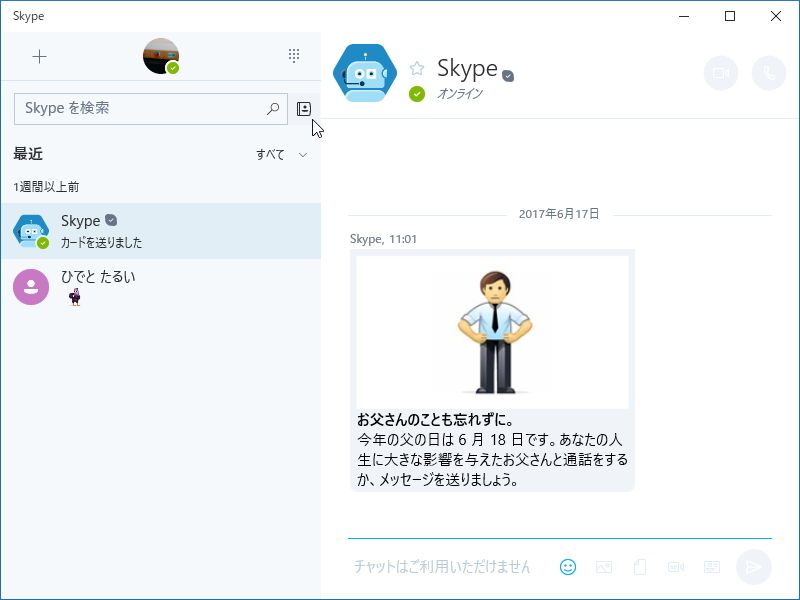Click お父さんのことも忘れずに。 card title
Viewport: 800px width, 600px height.
tap(435, 419)
